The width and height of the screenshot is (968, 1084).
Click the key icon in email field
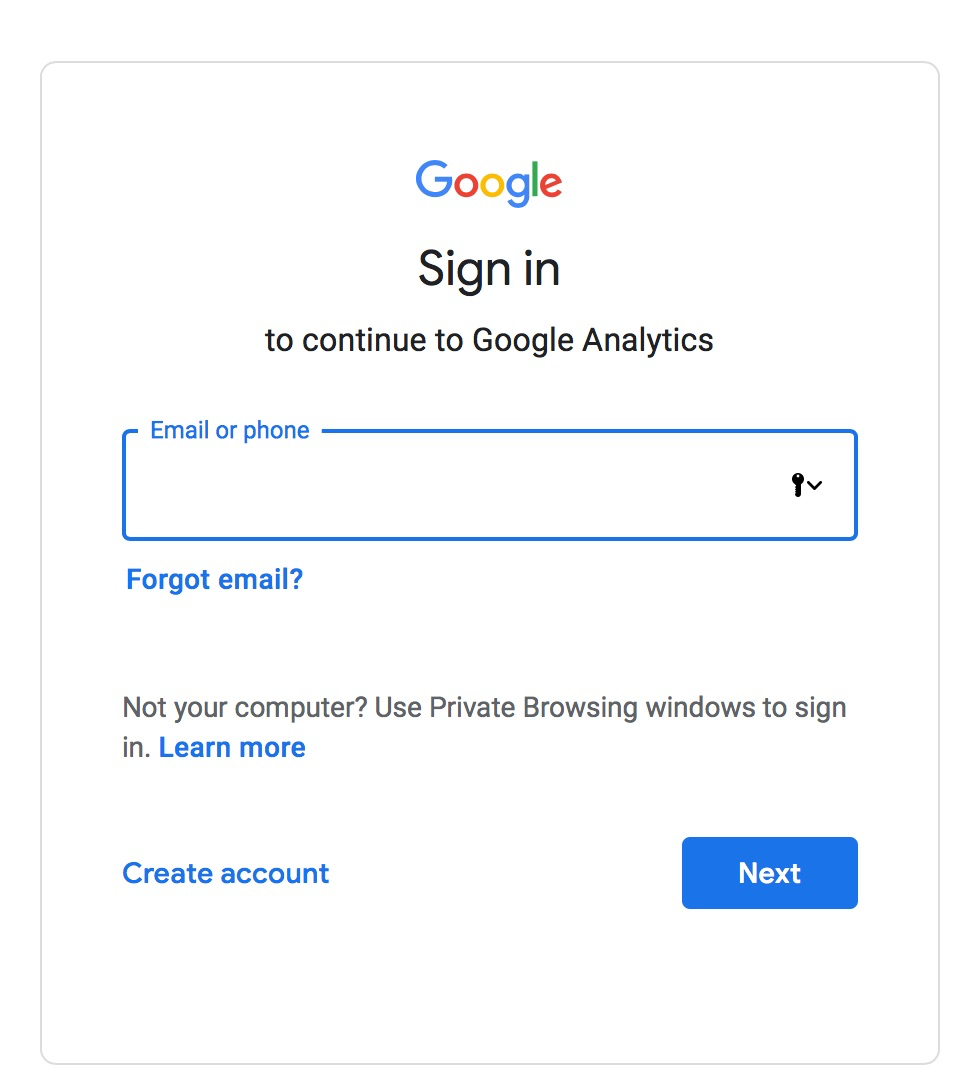coord(797,485)
